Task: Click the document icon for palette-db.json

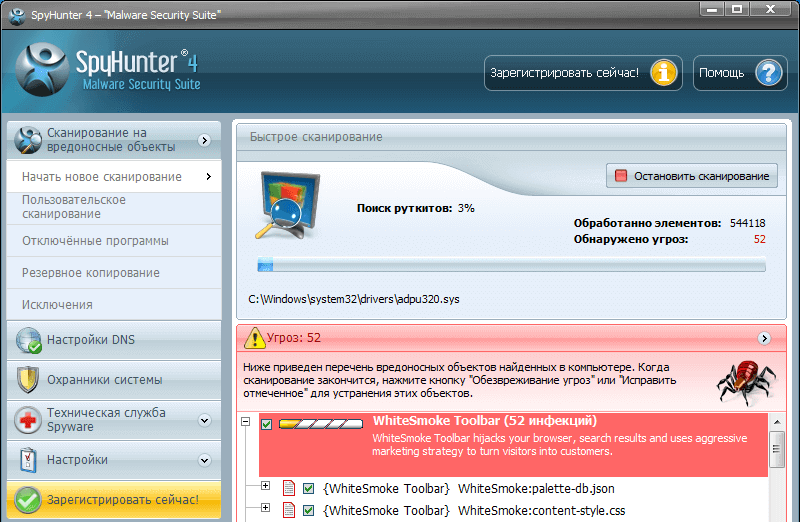Action: pyautogui.click(x=289, y=488)
